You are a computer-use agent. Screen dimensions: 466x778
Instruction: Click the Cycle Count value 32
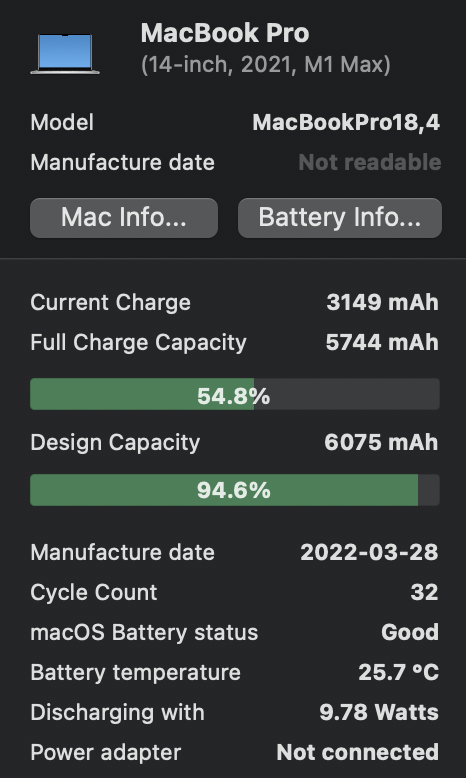point(424,592)
